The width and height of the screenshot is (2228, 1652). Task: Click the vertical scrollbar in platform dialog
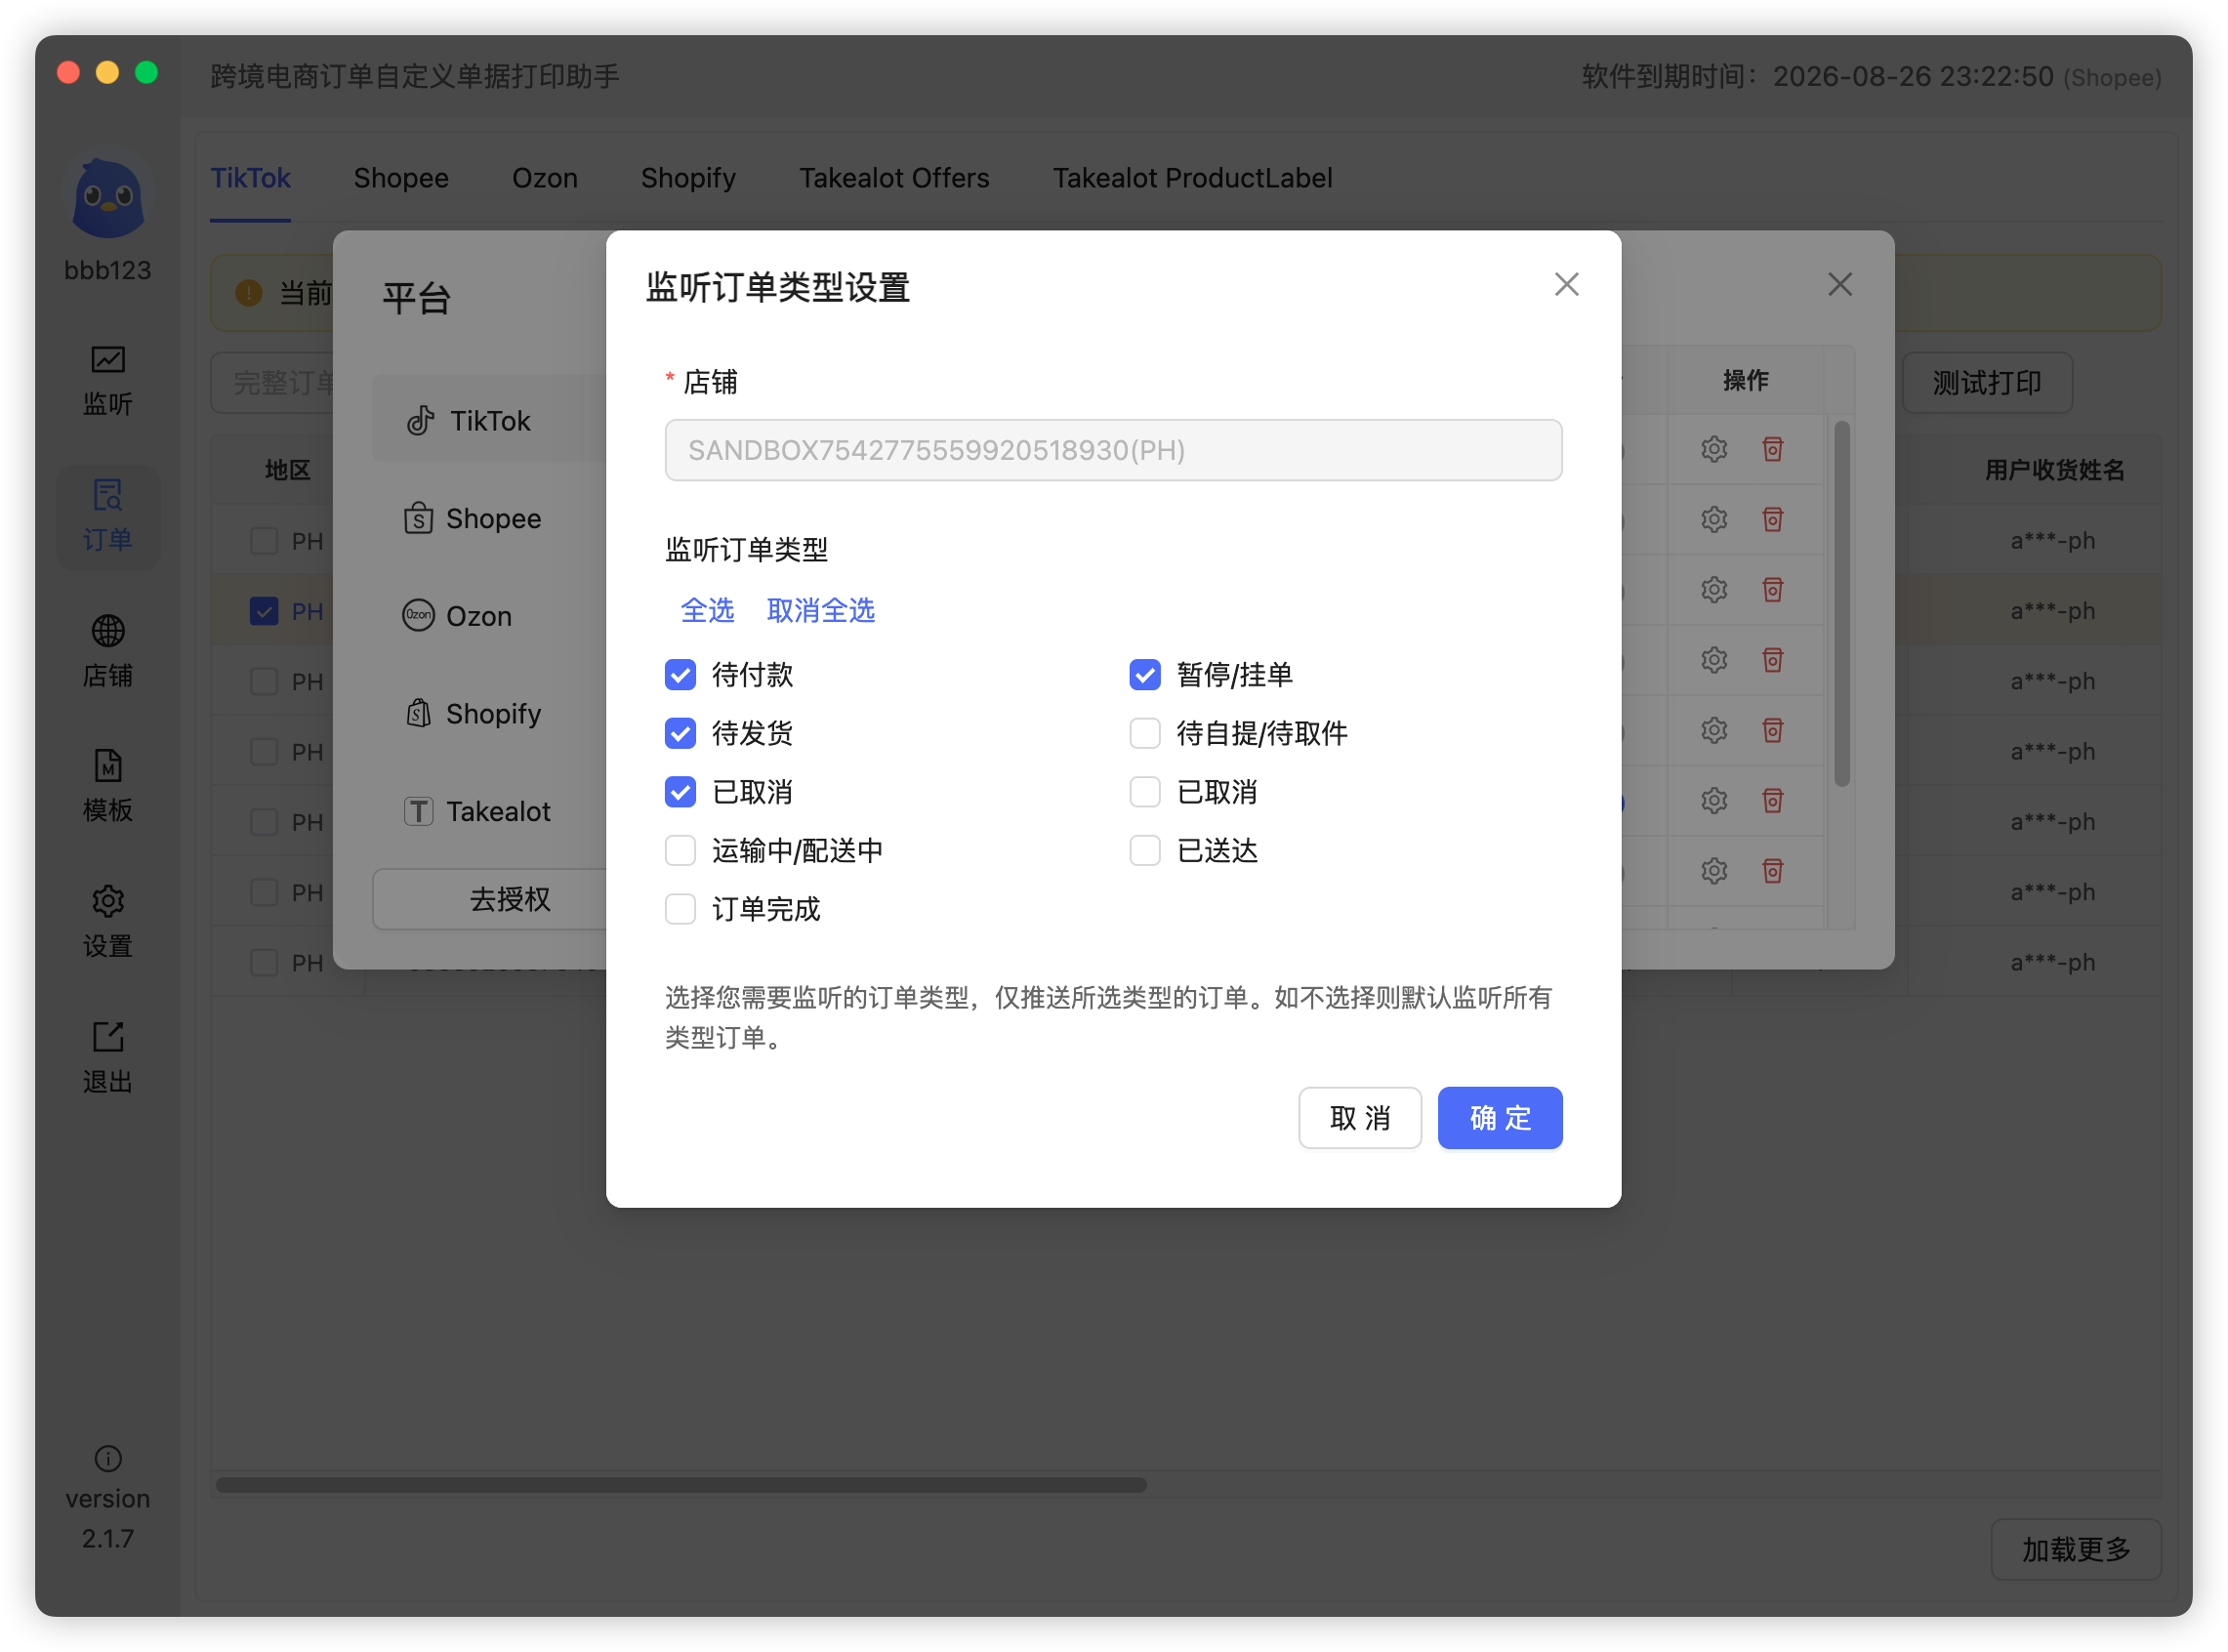(x=1841, y=603)
